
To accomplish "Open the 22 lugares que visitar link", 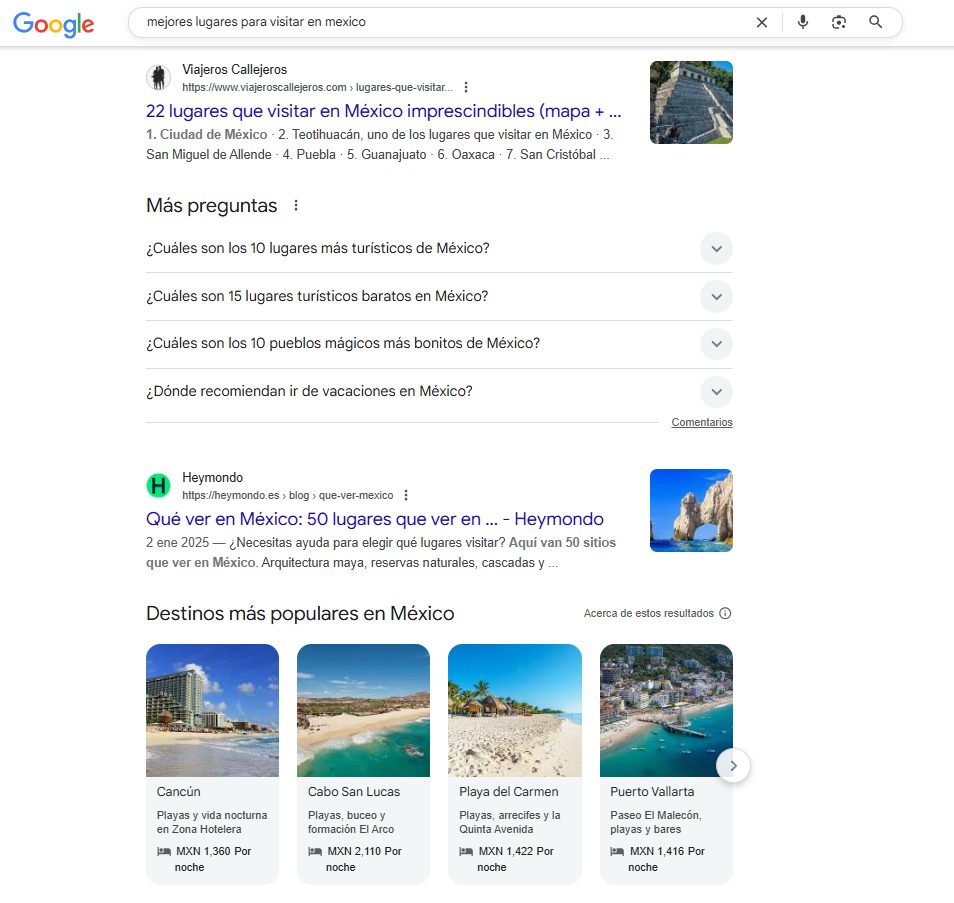I will 383,111.
